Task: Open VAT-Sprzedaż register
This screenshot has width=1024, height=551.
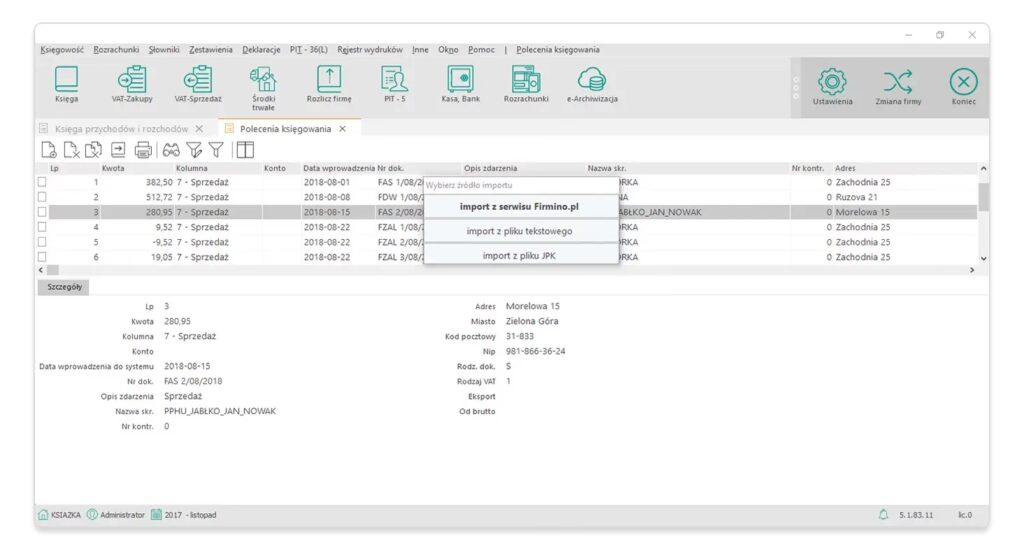Action: tap(198, 80)
